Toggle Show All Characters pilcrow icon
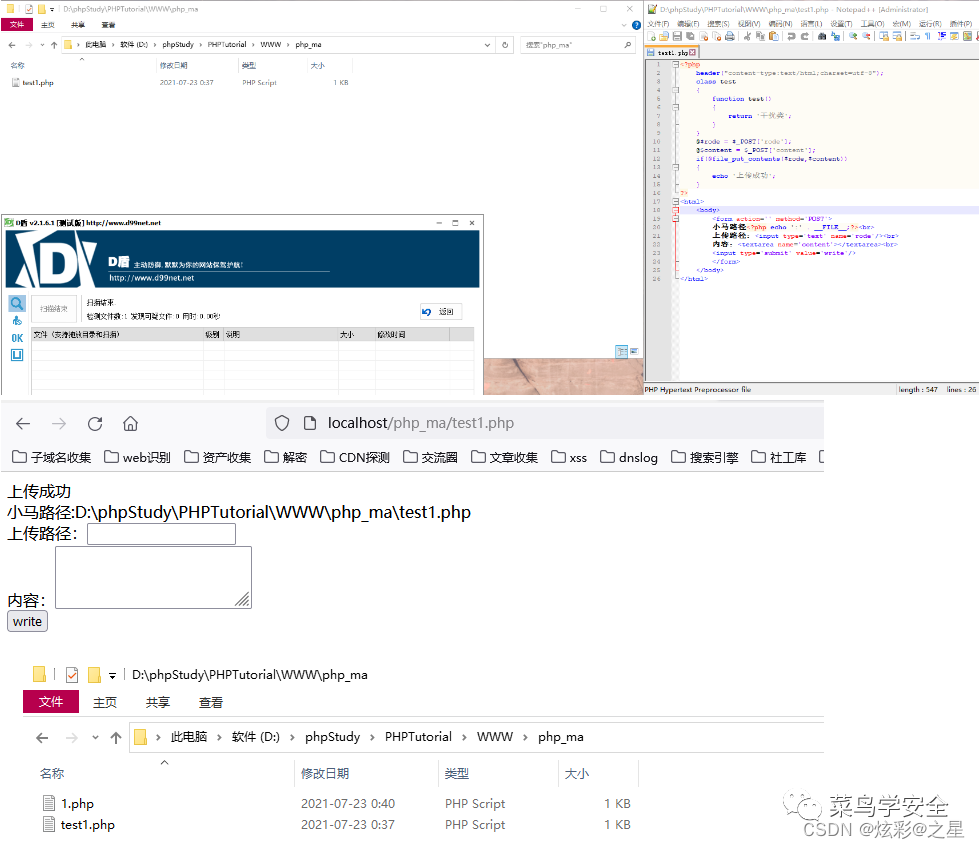Image resolution: width=980 pixels, height=849 pixels. click(928, 36)
